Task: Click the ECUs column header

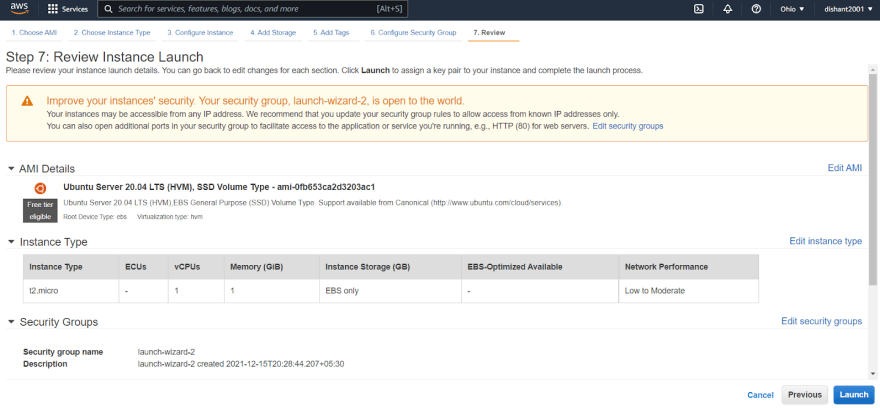Action: point(144,267)
